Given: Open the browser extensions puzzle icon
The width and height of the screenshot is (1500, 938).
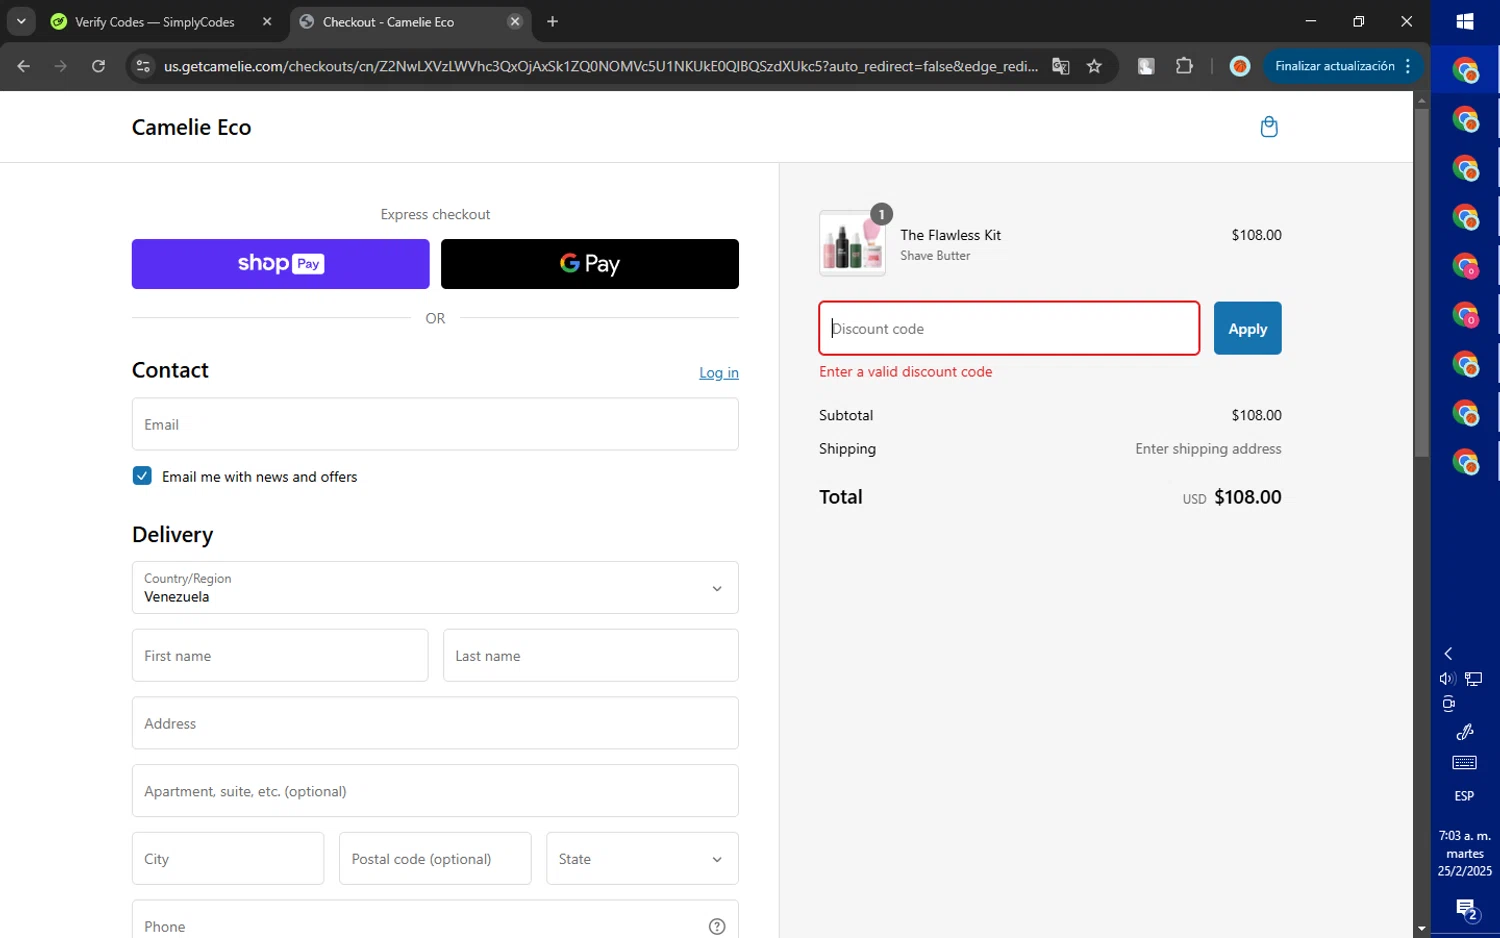Looking at the screenshot, I should click(x=1184, y=66).
